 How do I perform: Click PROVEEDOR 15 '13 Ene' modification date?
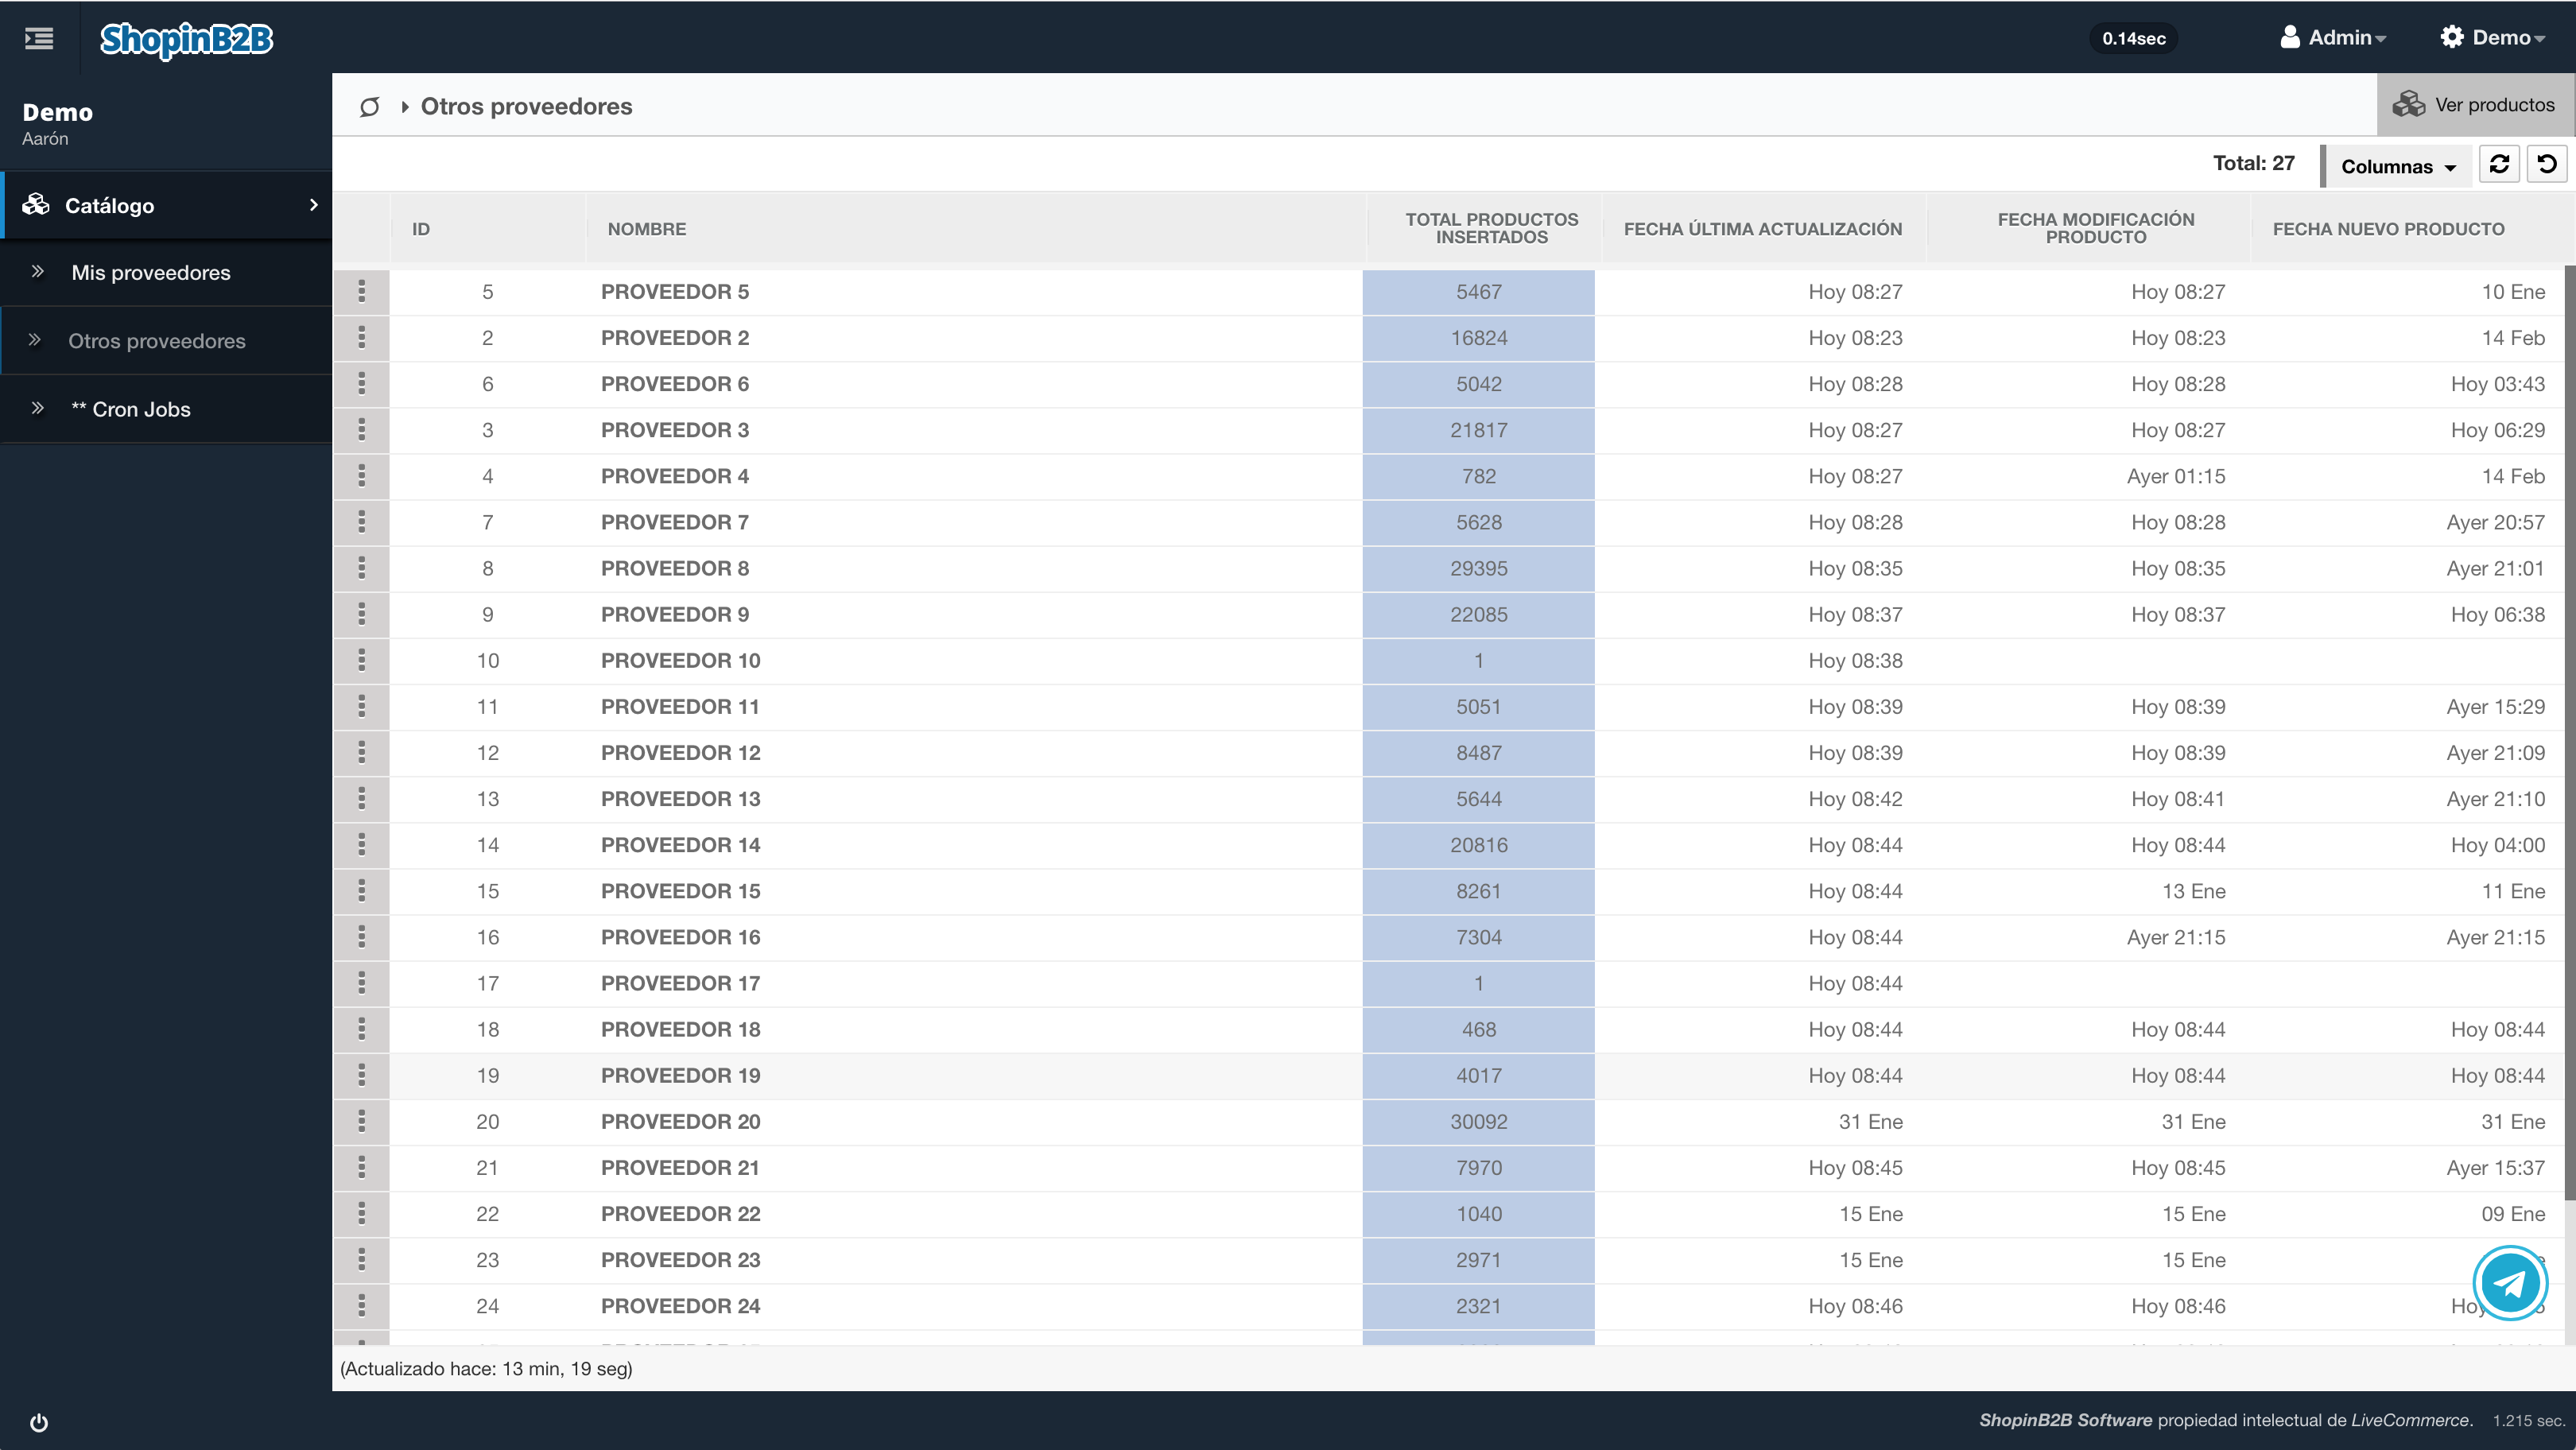coord(2193,892)
